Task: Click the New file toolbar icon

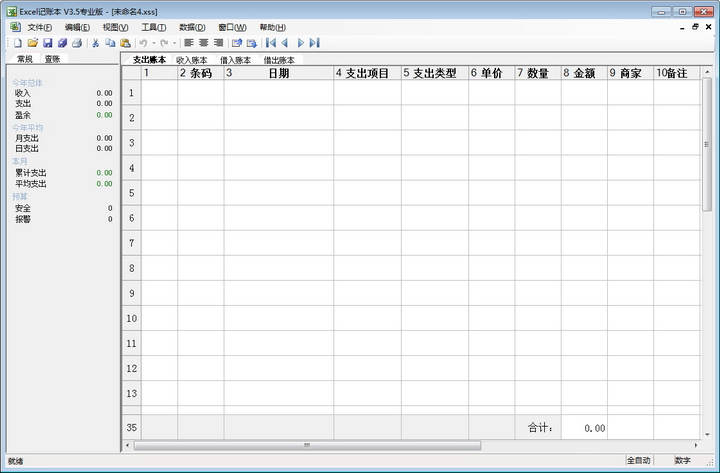Action: click(18, 43)
